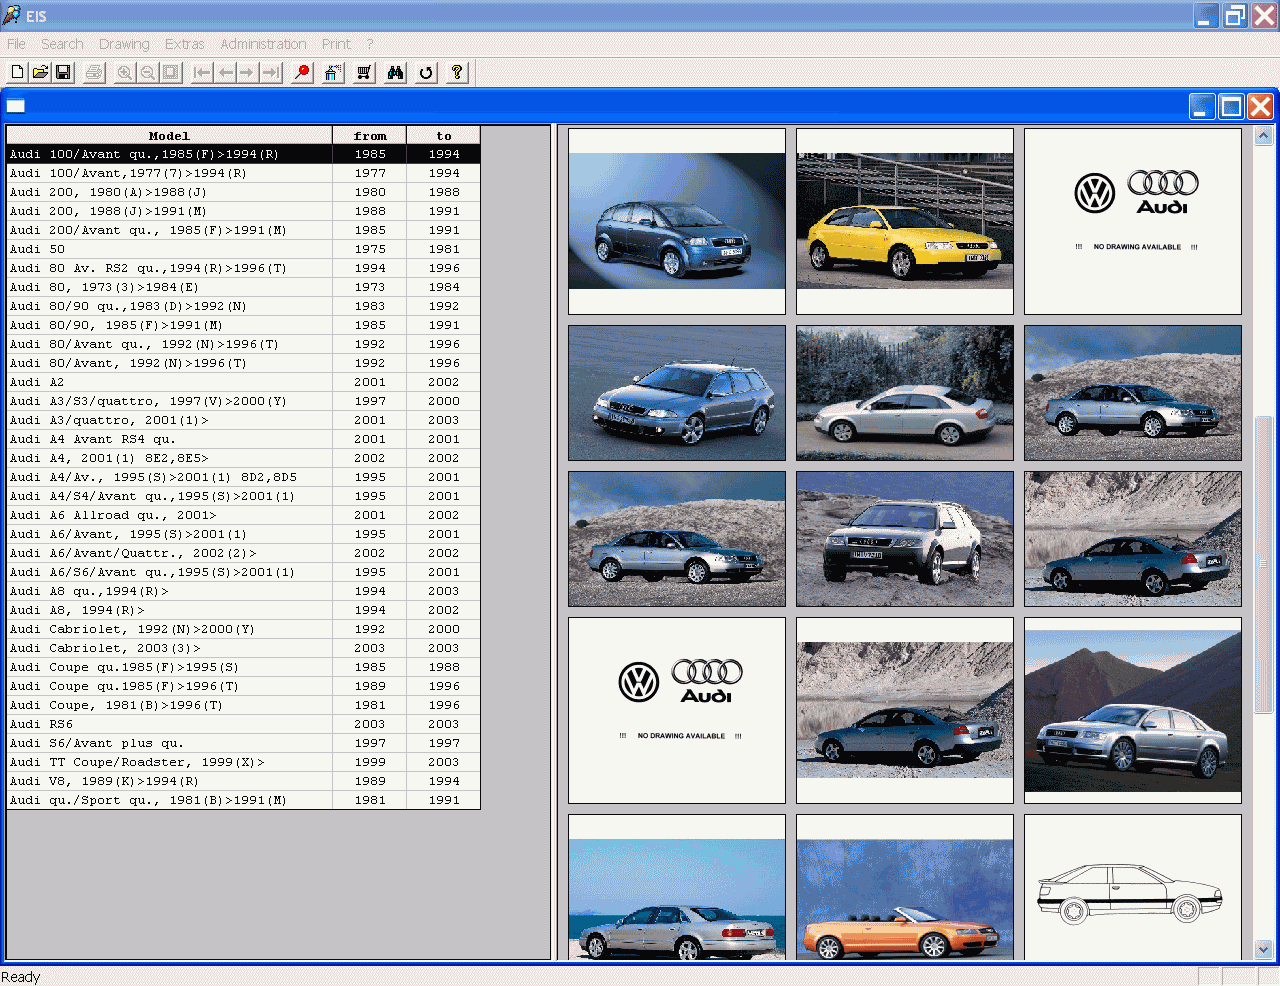Click the from column header

tap(370, 136)
